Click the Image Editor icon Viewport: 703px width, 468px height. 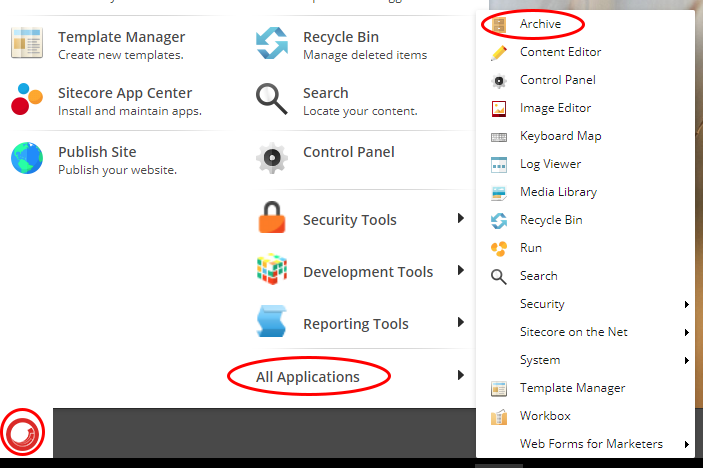(x=499, y=108)
